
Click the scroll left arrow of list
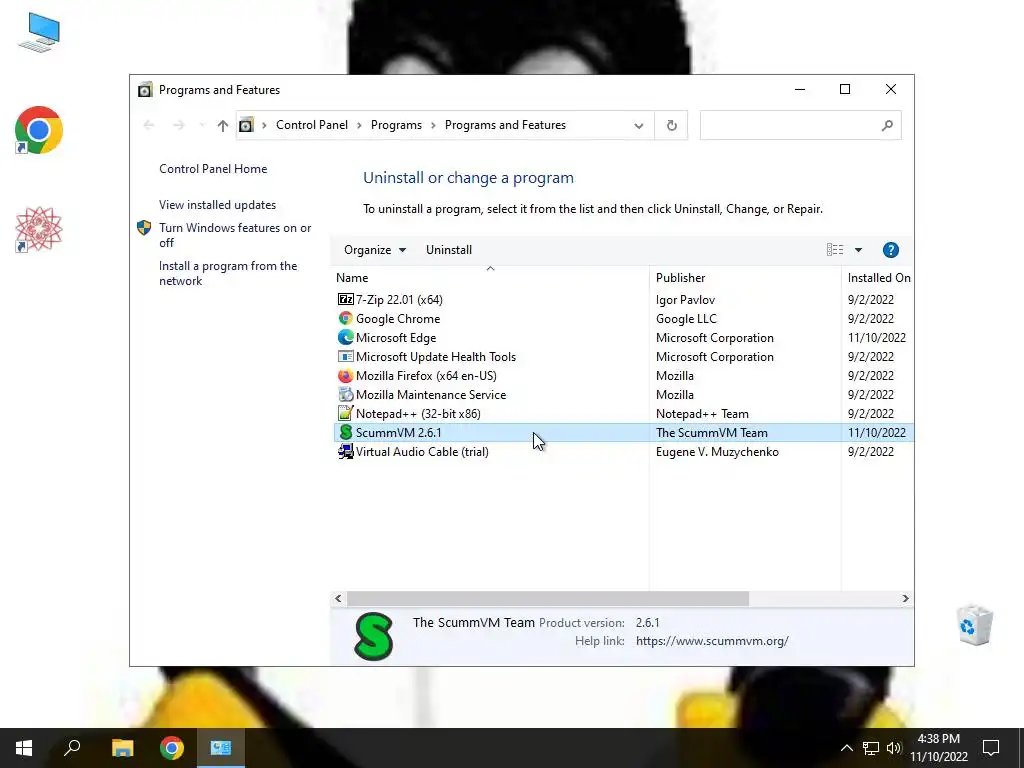(x=338, y=598)
